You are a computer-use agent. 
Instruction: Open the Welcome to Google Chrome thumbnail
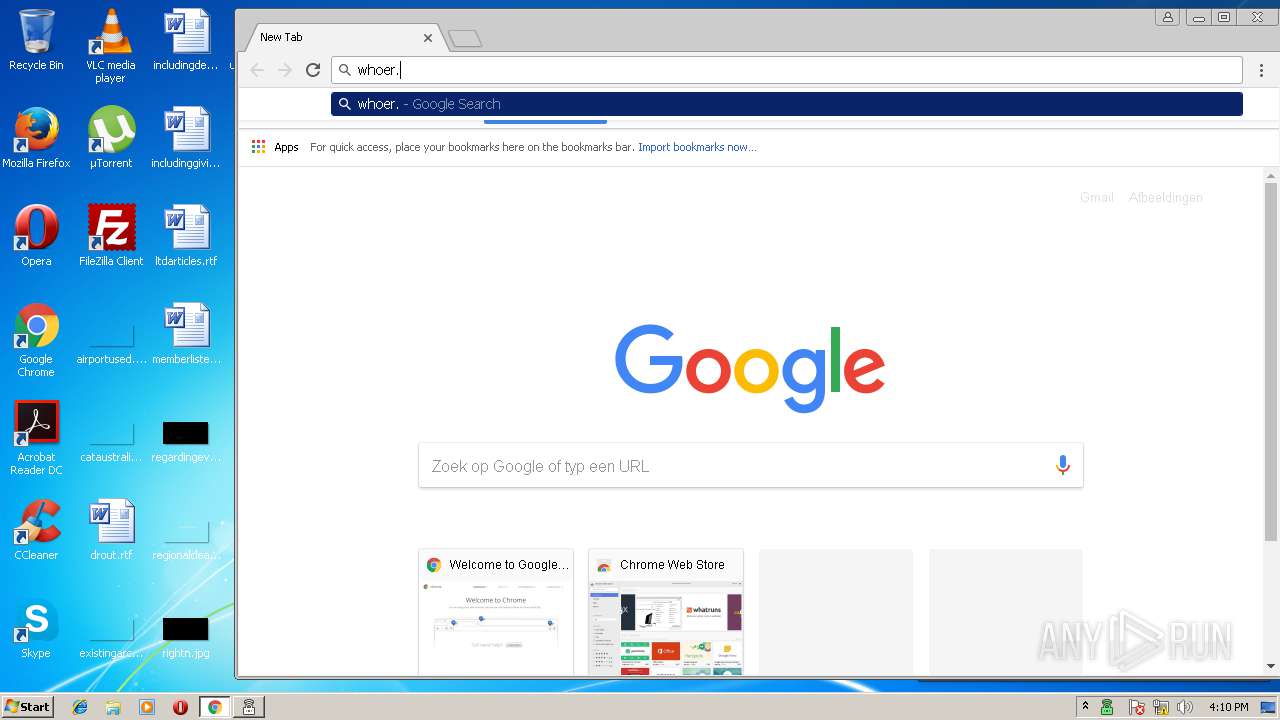pyautogui.click(x=496, y=611)
